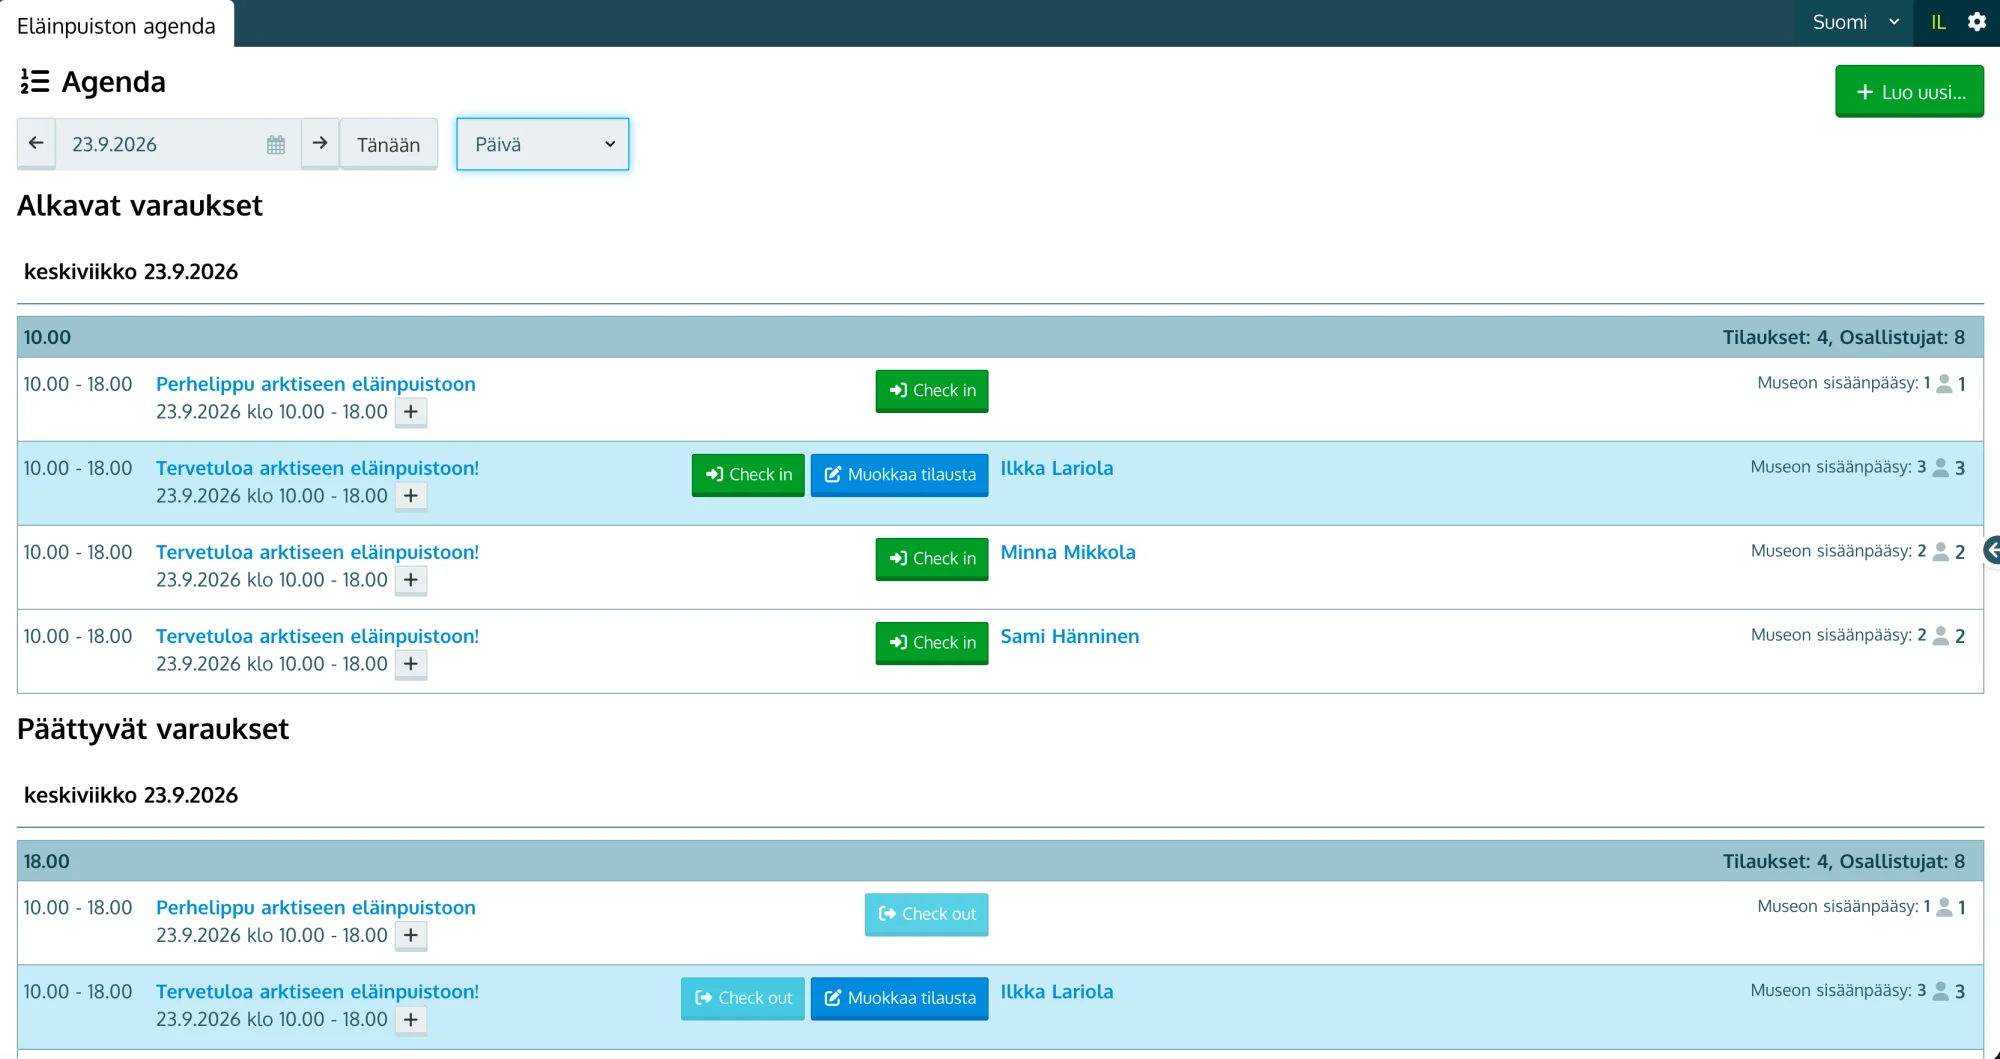Open the settings gear icon
The image size is (2000, 1059).
click(1976, 22)
